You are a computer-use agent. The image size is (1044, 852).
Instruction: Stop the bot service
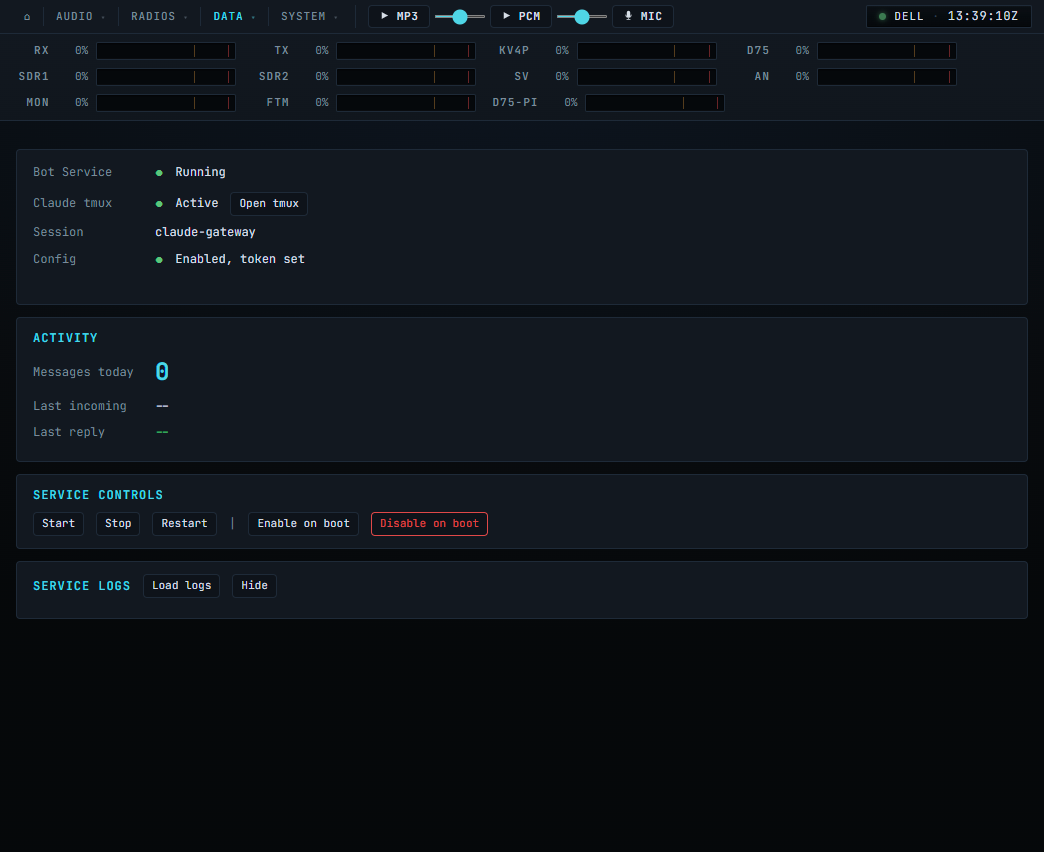tap(118, 524)
